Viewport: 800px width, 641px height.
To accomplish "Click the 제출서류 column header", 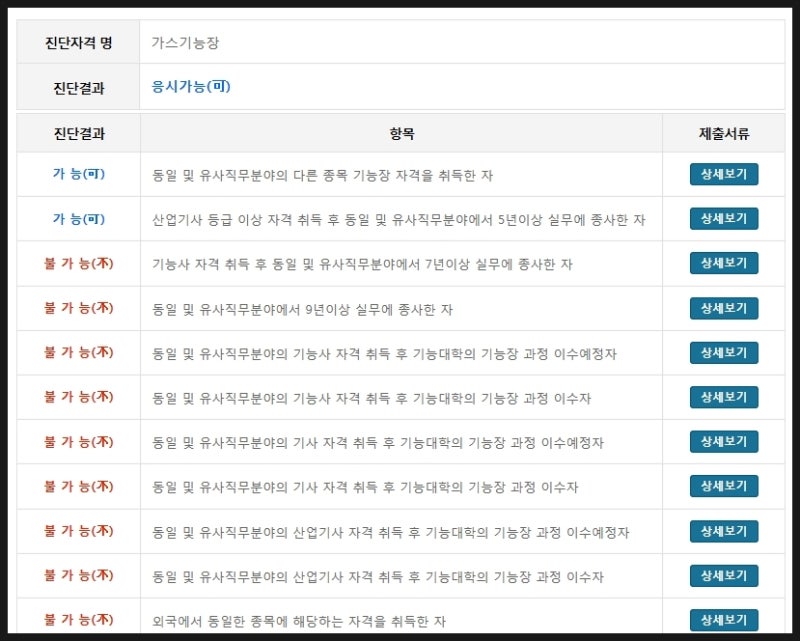I will pos(723,134).
